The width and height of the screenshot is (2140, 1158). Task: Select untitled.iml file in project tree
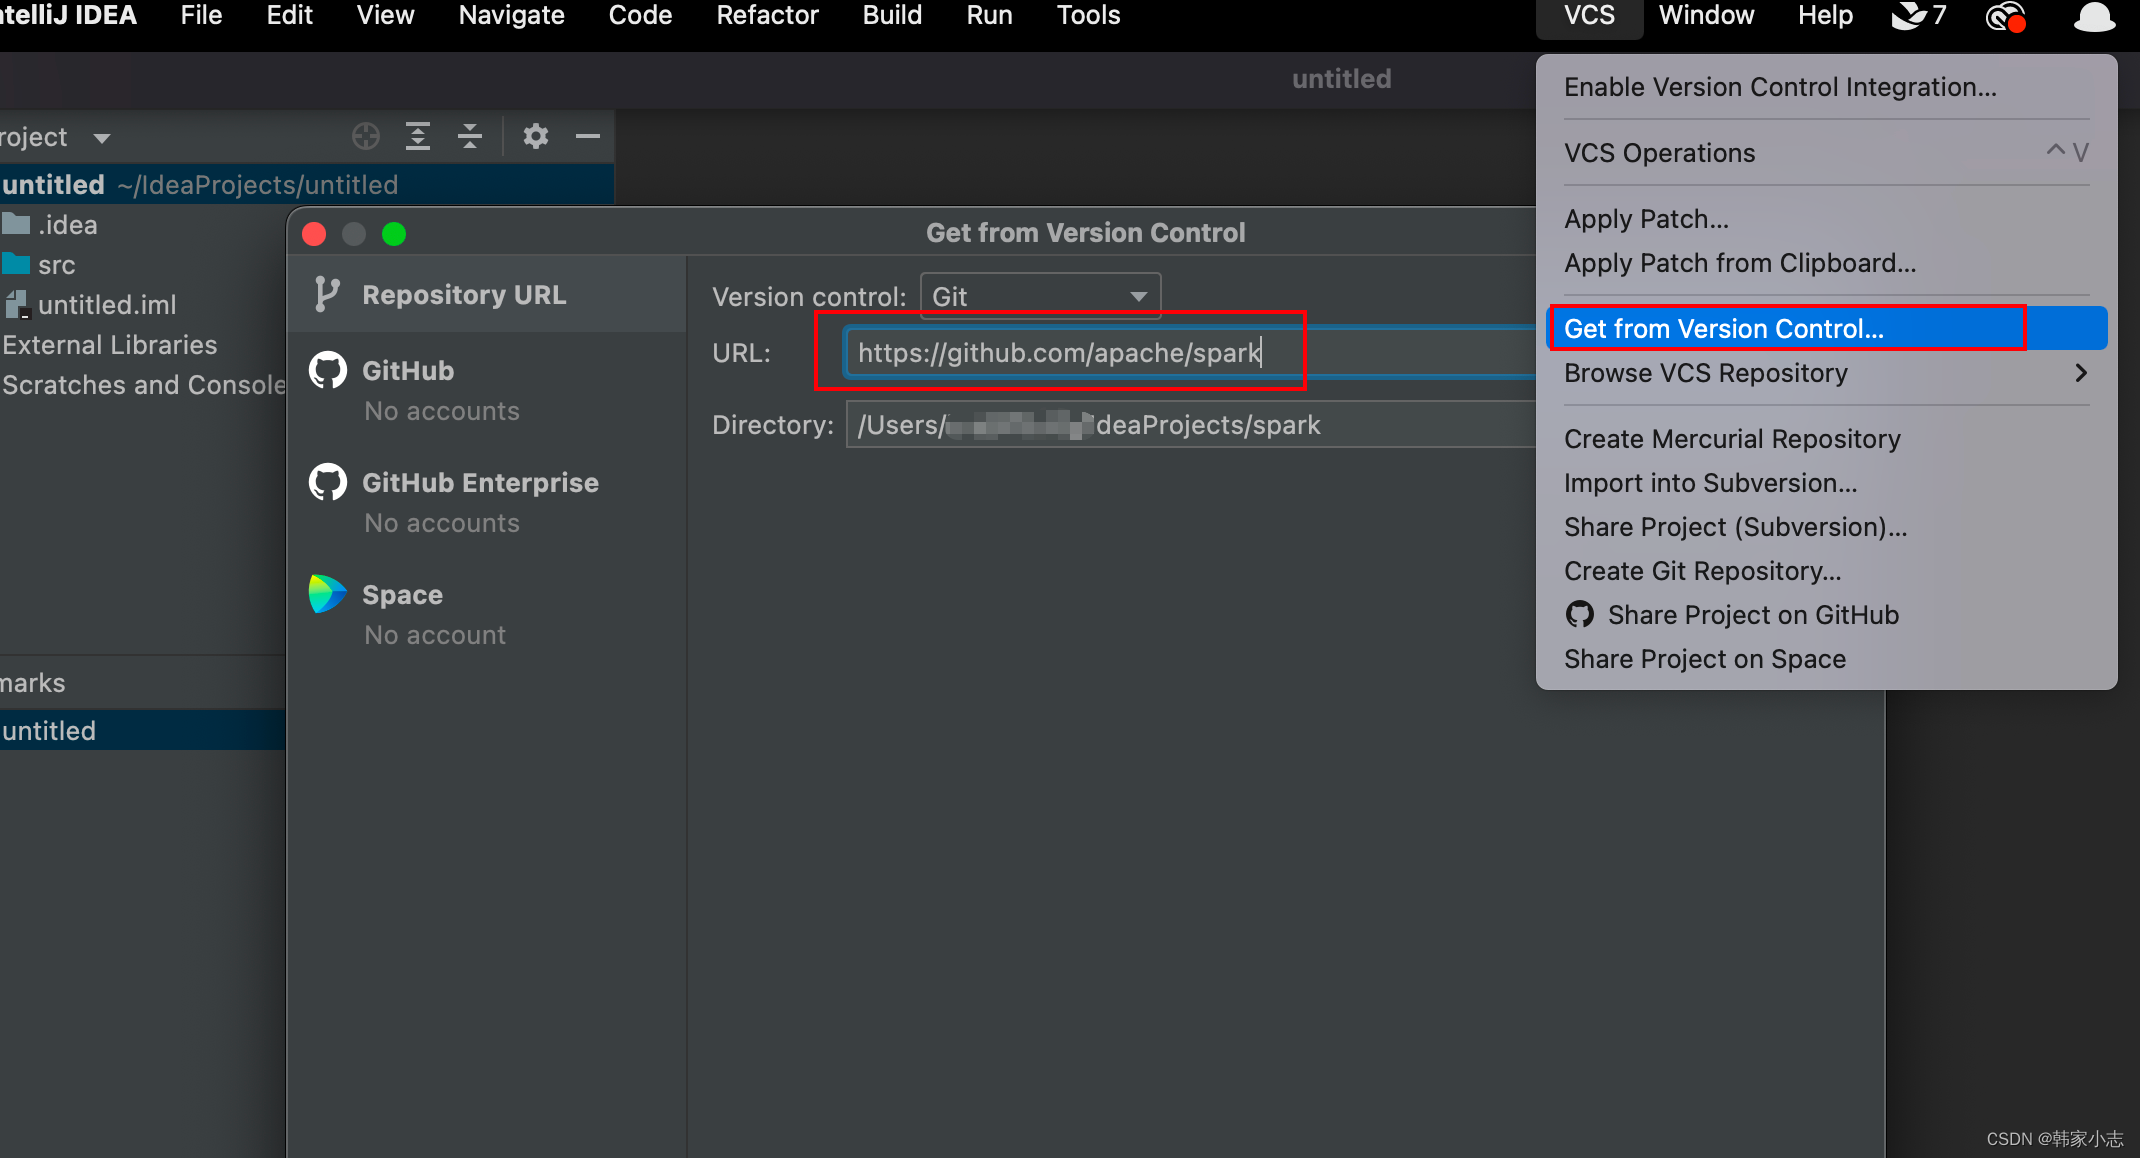point(106,305)
